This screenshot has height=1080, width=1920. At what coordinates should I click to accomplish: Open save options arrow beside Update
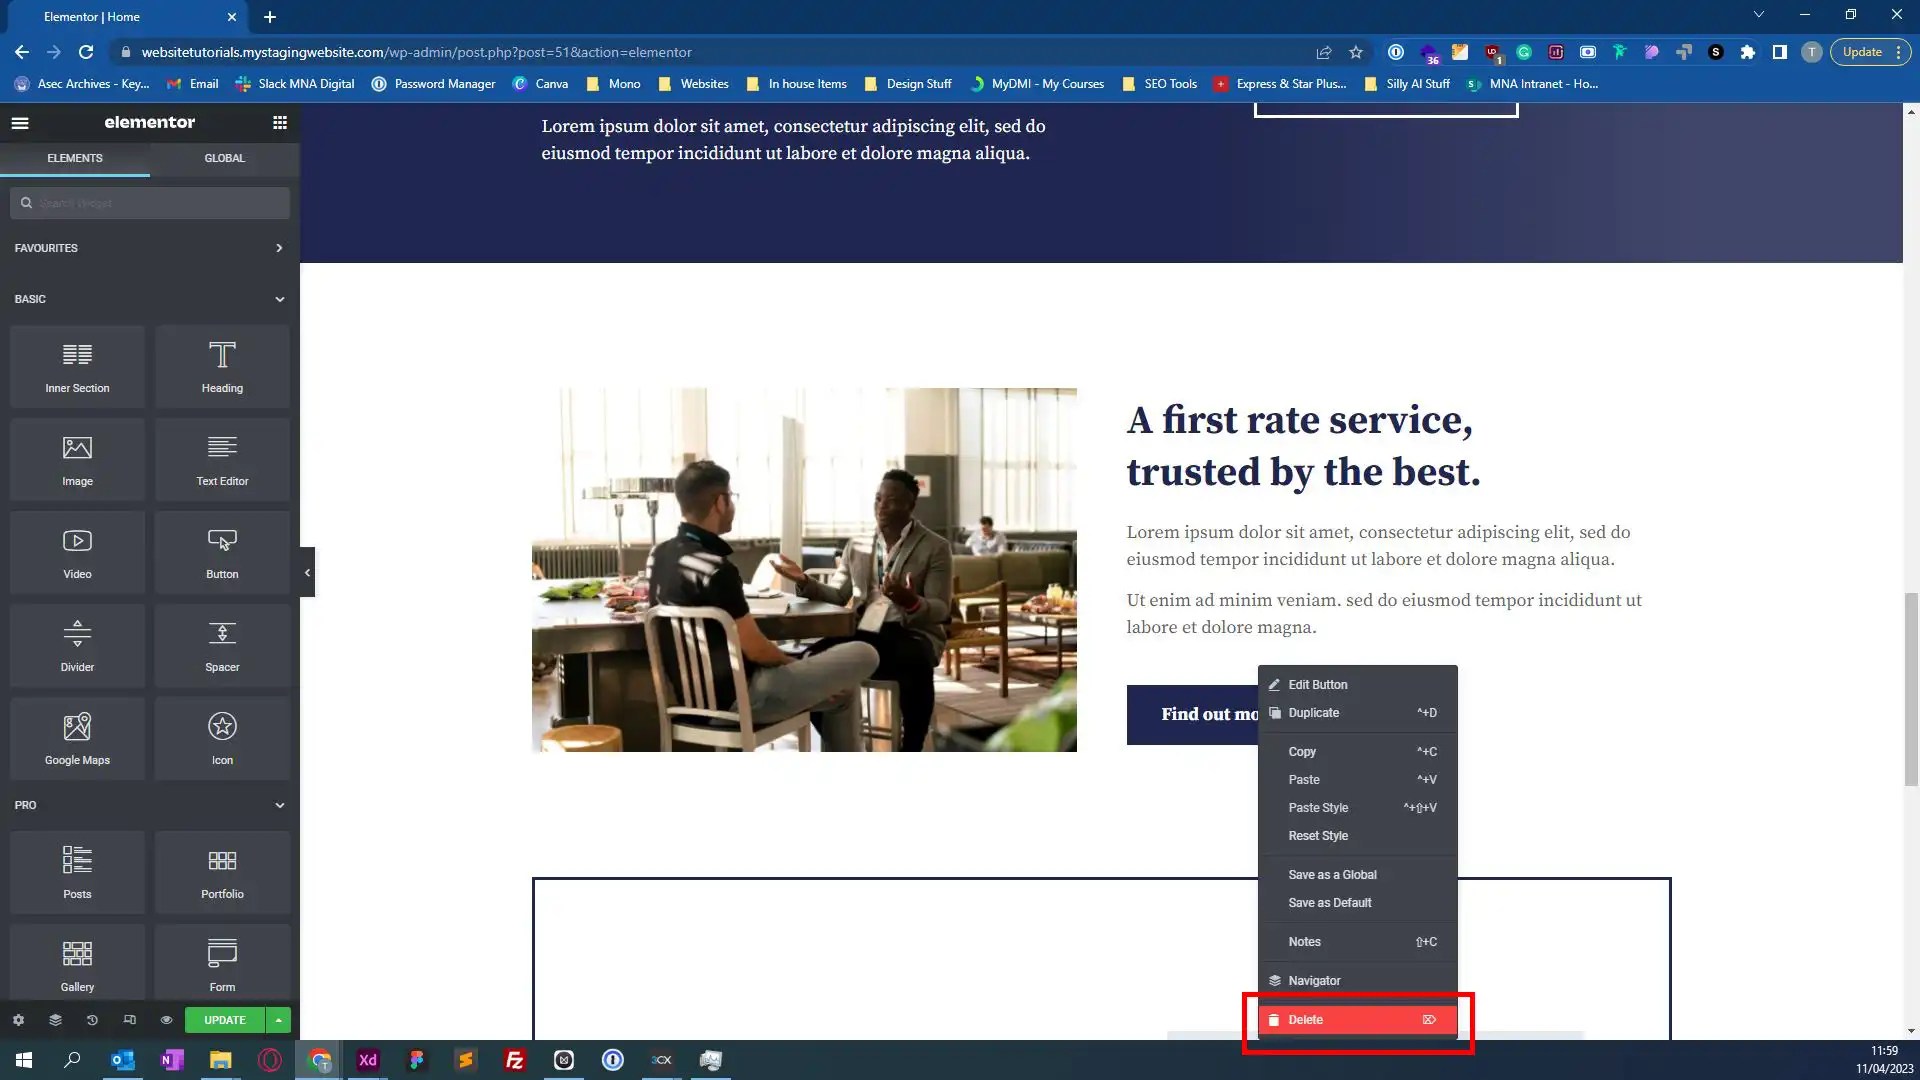[278, 1020]
